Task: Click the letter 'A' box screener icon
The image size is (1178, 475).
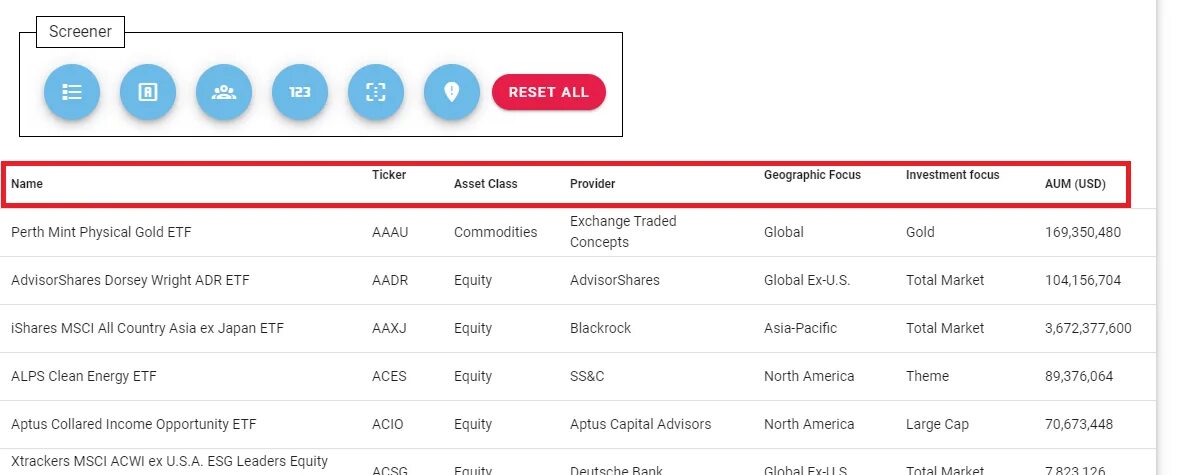Action: tap(148, 92)
